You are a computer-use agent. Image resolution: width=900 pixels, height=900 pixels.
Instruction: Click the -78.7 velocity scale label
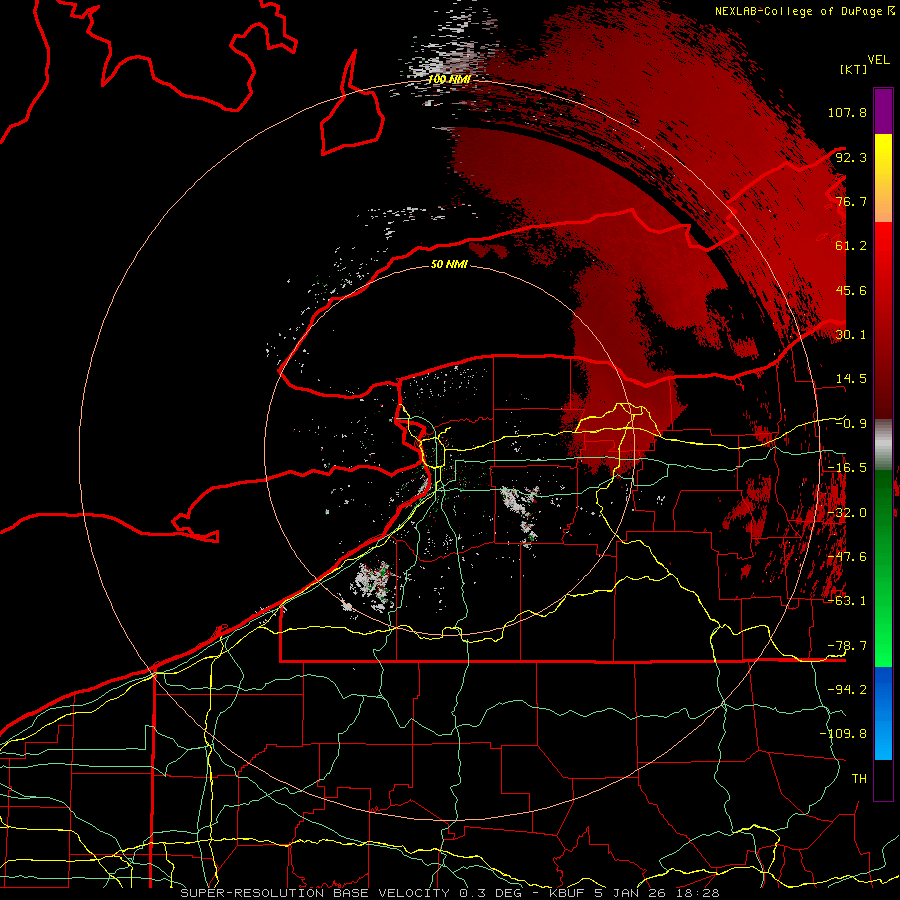(847, 646)
